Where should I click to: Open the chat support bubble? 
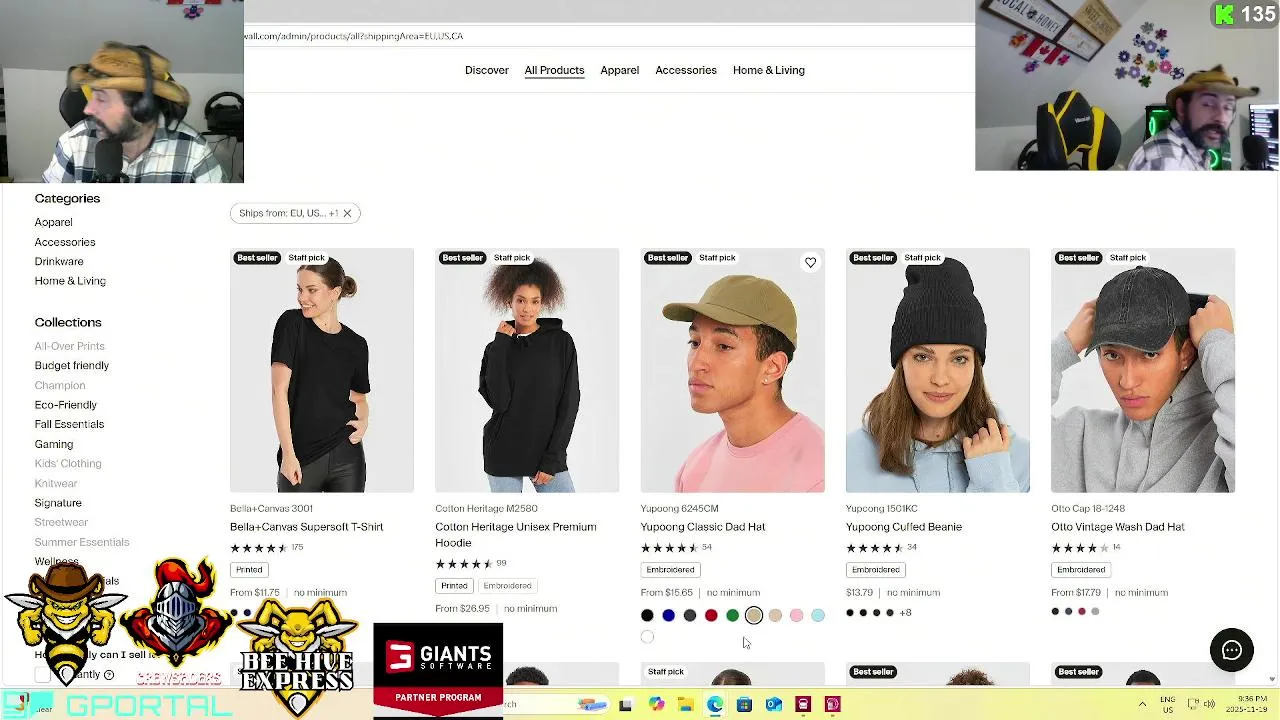1231,650
